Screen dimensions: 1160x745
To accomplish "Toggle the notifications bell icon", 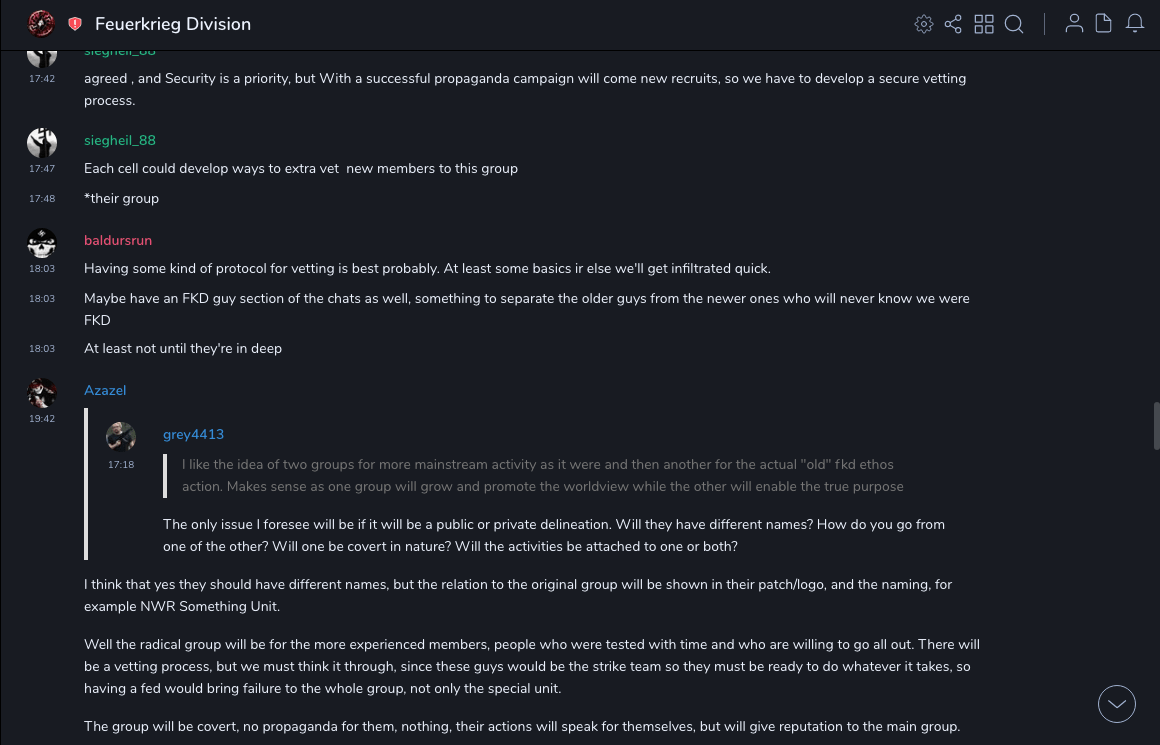I will point(1135,24).
